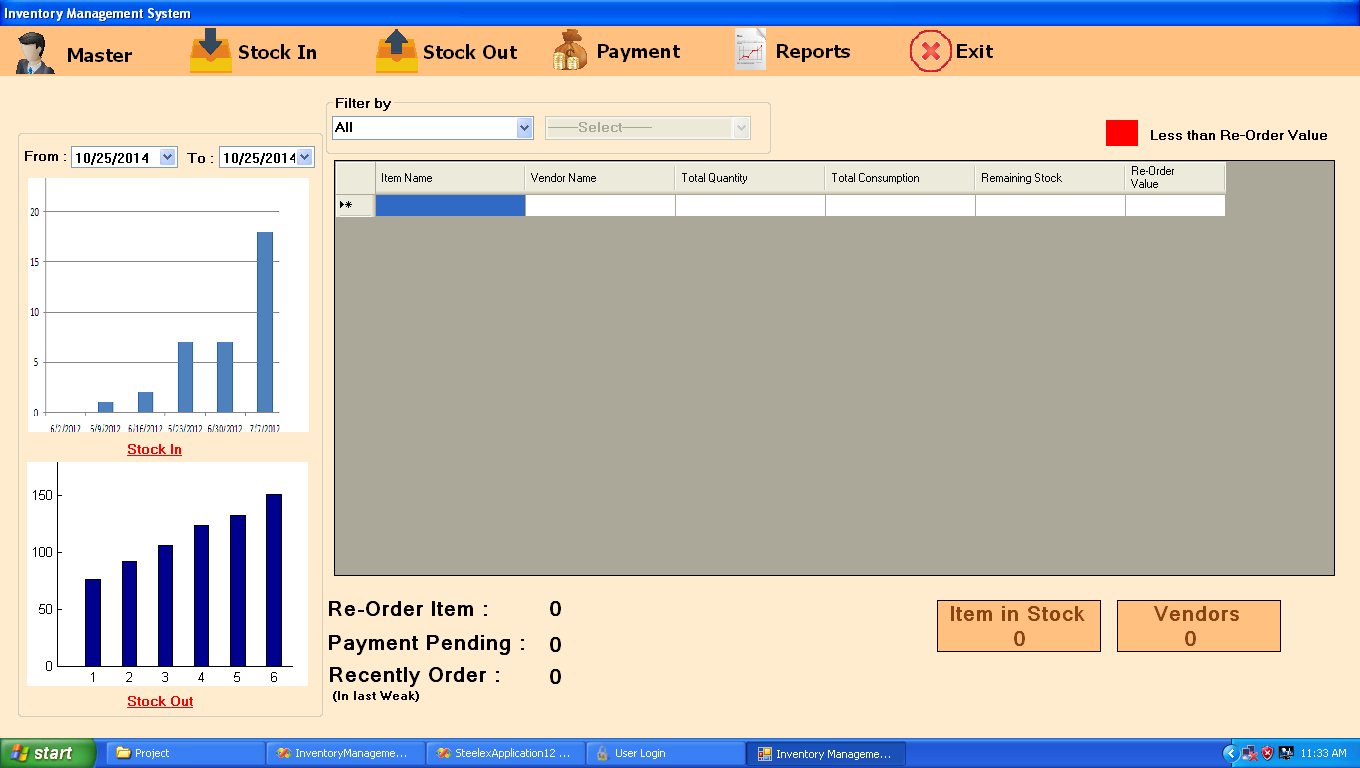Screen dimensions: 1360x768
Task: Click the Vendors count button
Action: pos(1198,626)
